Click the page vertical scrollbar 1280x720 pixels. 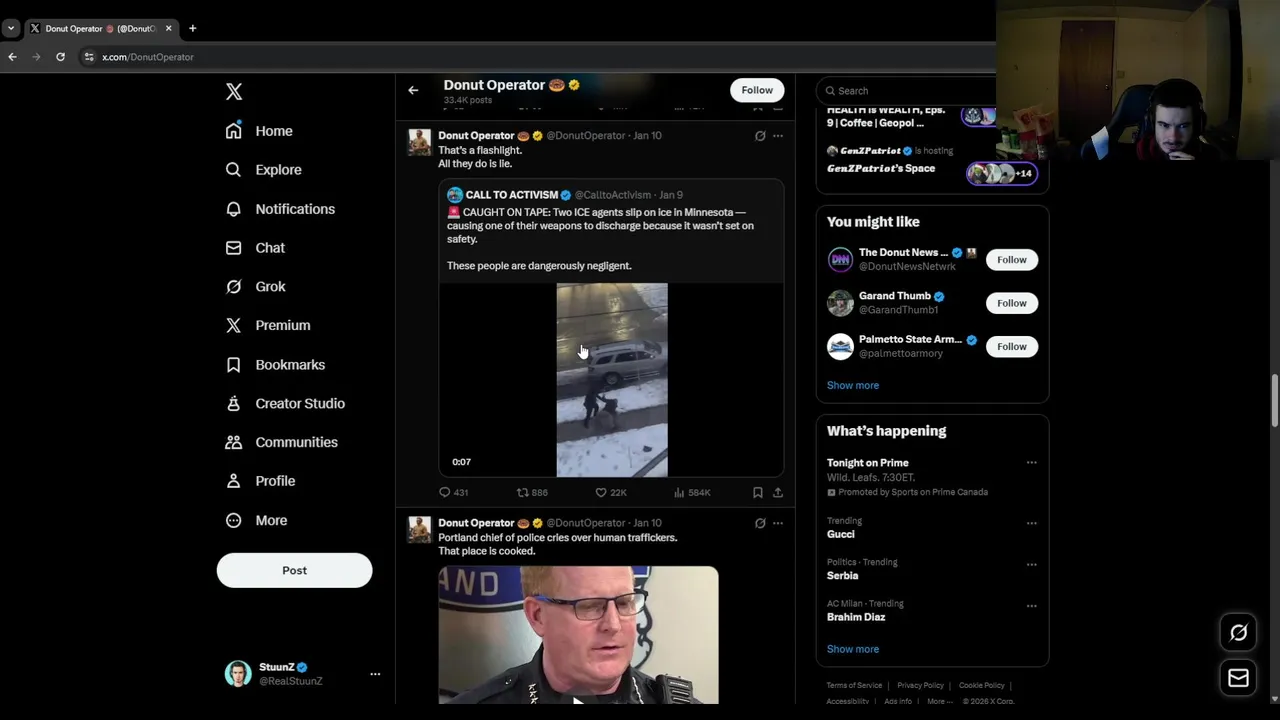click(x=1274, y=400)
